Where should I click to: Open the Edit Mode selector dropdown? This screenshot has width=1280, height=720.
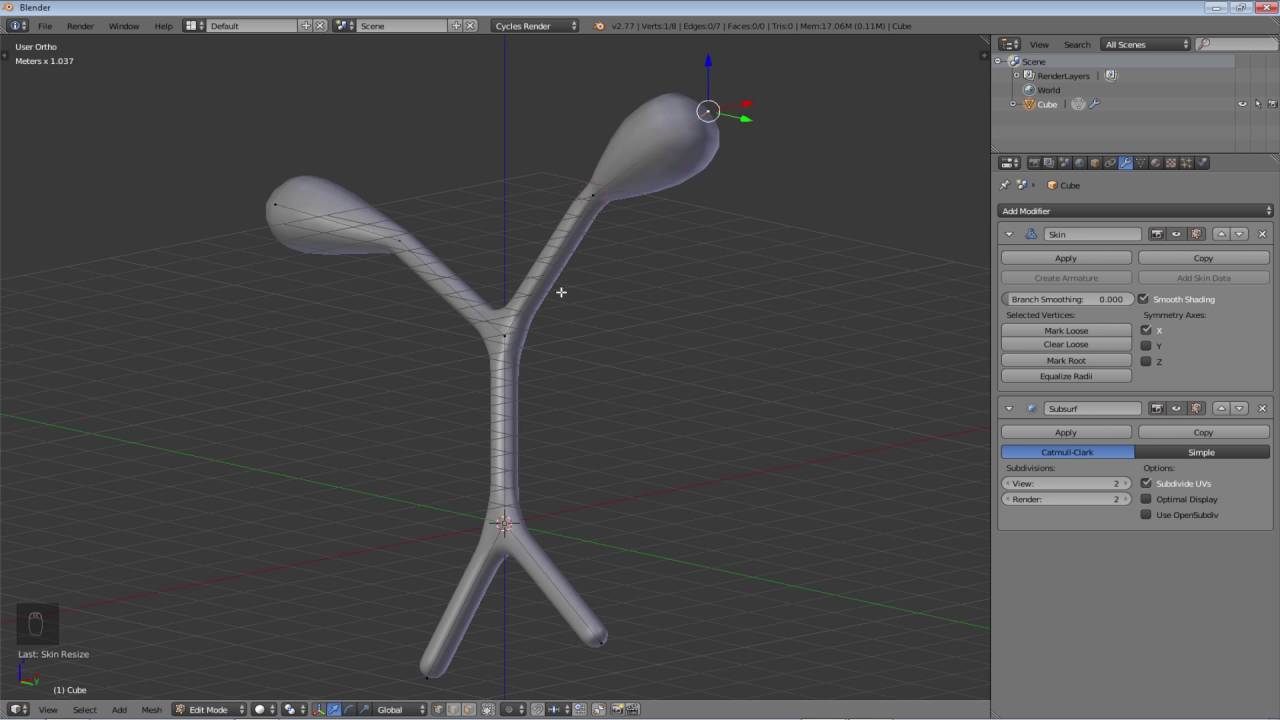209,710
